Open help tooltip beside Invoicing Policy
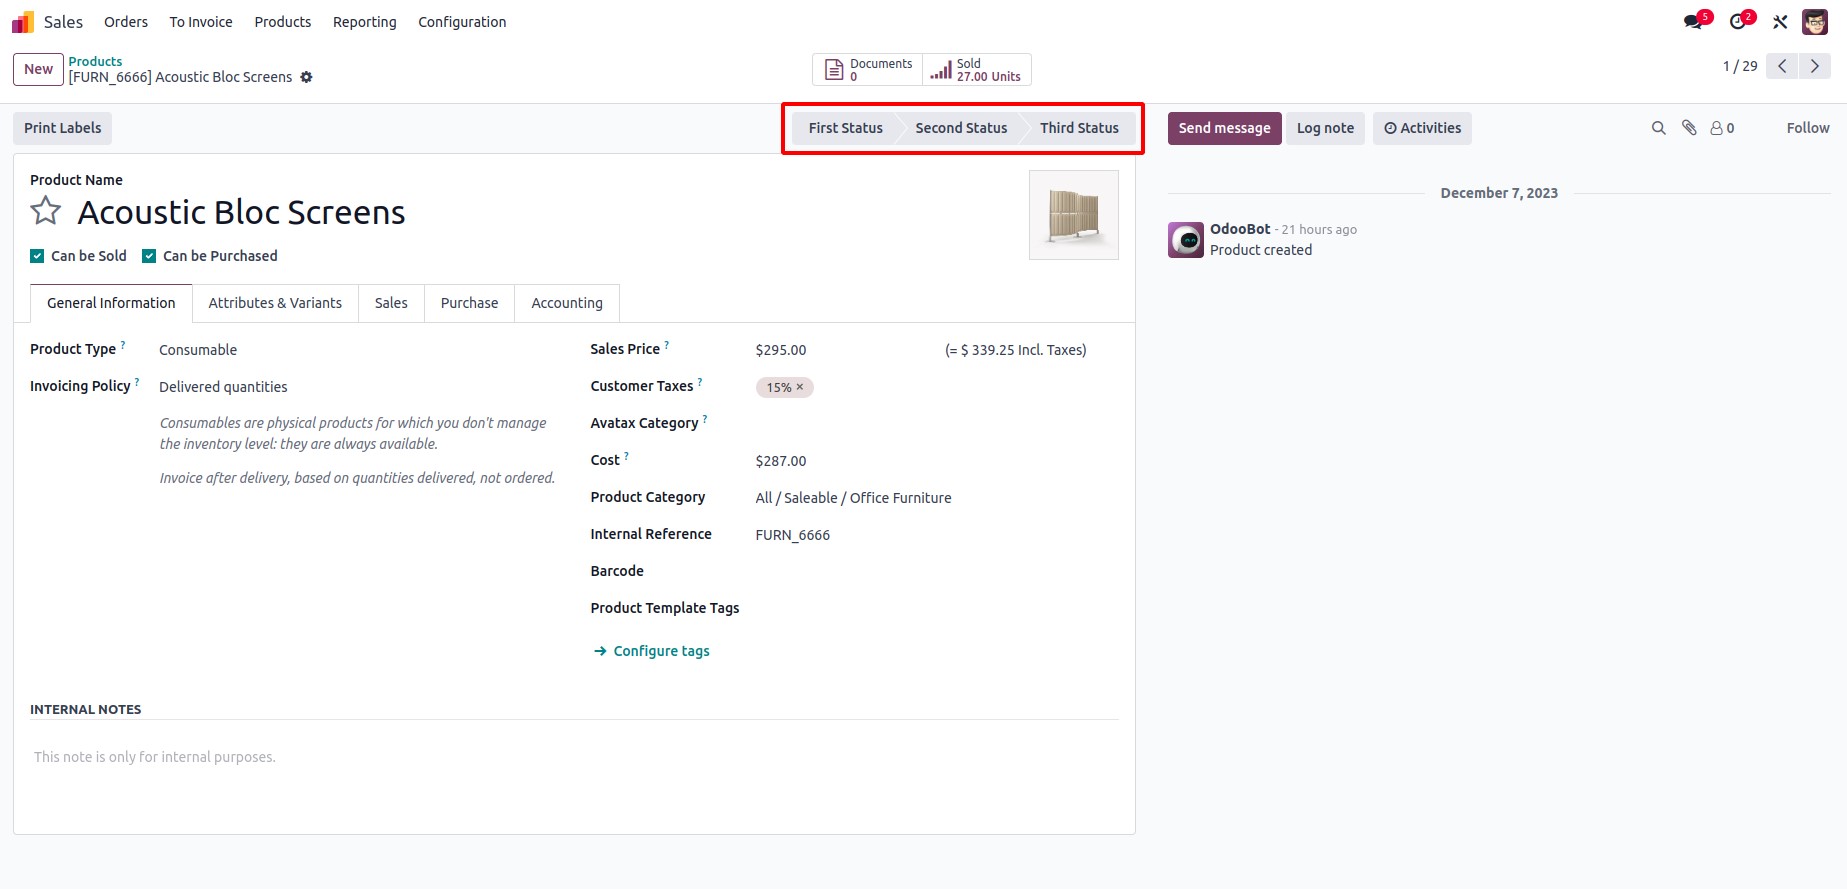 click(137, 382)
